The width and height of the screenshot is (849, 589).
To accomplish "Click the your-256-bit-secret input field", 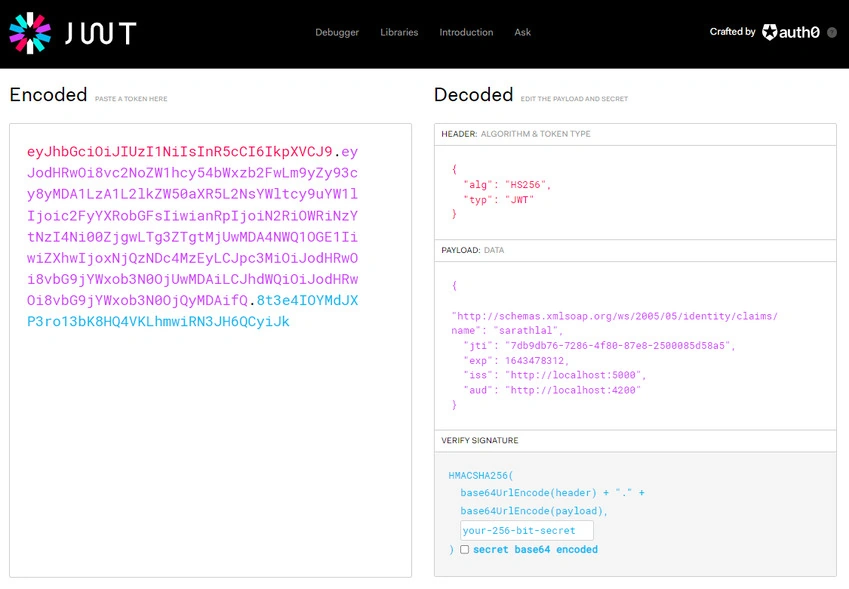I will 527,531.
